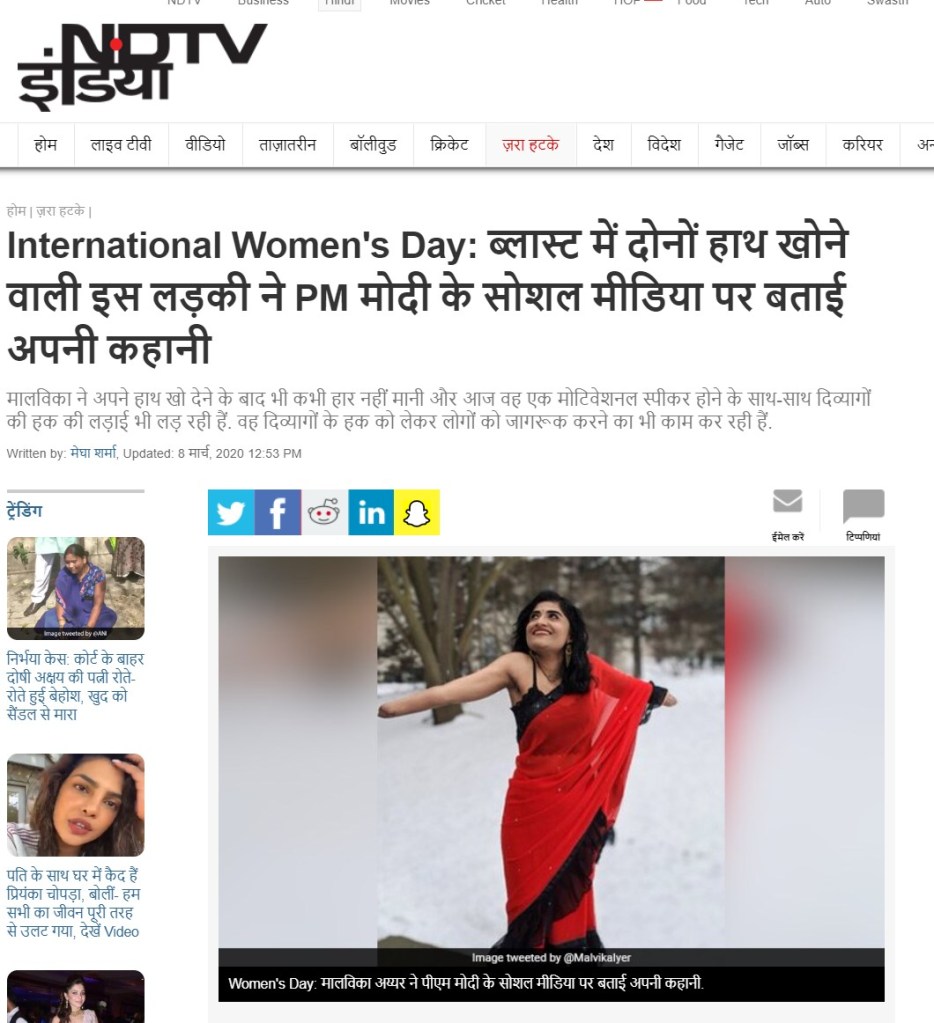The width and height of the screenshot is (934, 1023).
Task: Email this article envelope icon
Action: pyautogui.click(x=788, y=501)
